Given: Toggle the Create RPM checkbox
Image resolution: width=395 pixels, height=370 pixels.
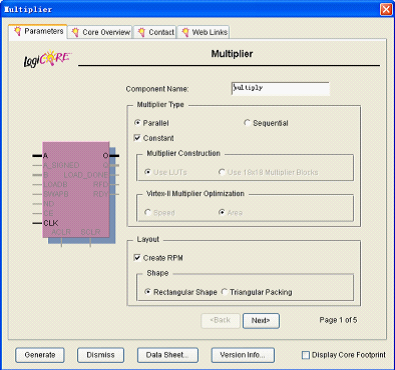Looking at the screenshot, I should pos(137,258).
